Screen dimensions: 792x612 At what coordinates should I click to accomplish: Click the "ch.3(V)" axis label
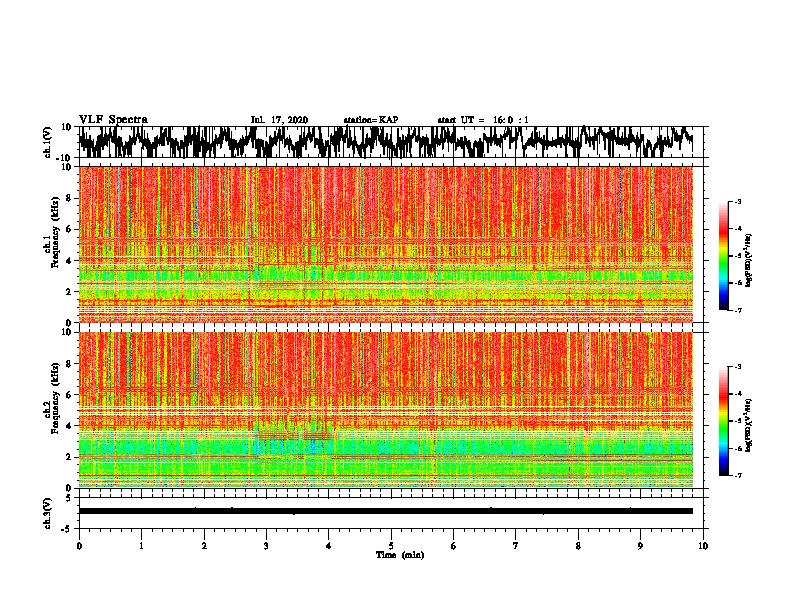coord(48,513)
